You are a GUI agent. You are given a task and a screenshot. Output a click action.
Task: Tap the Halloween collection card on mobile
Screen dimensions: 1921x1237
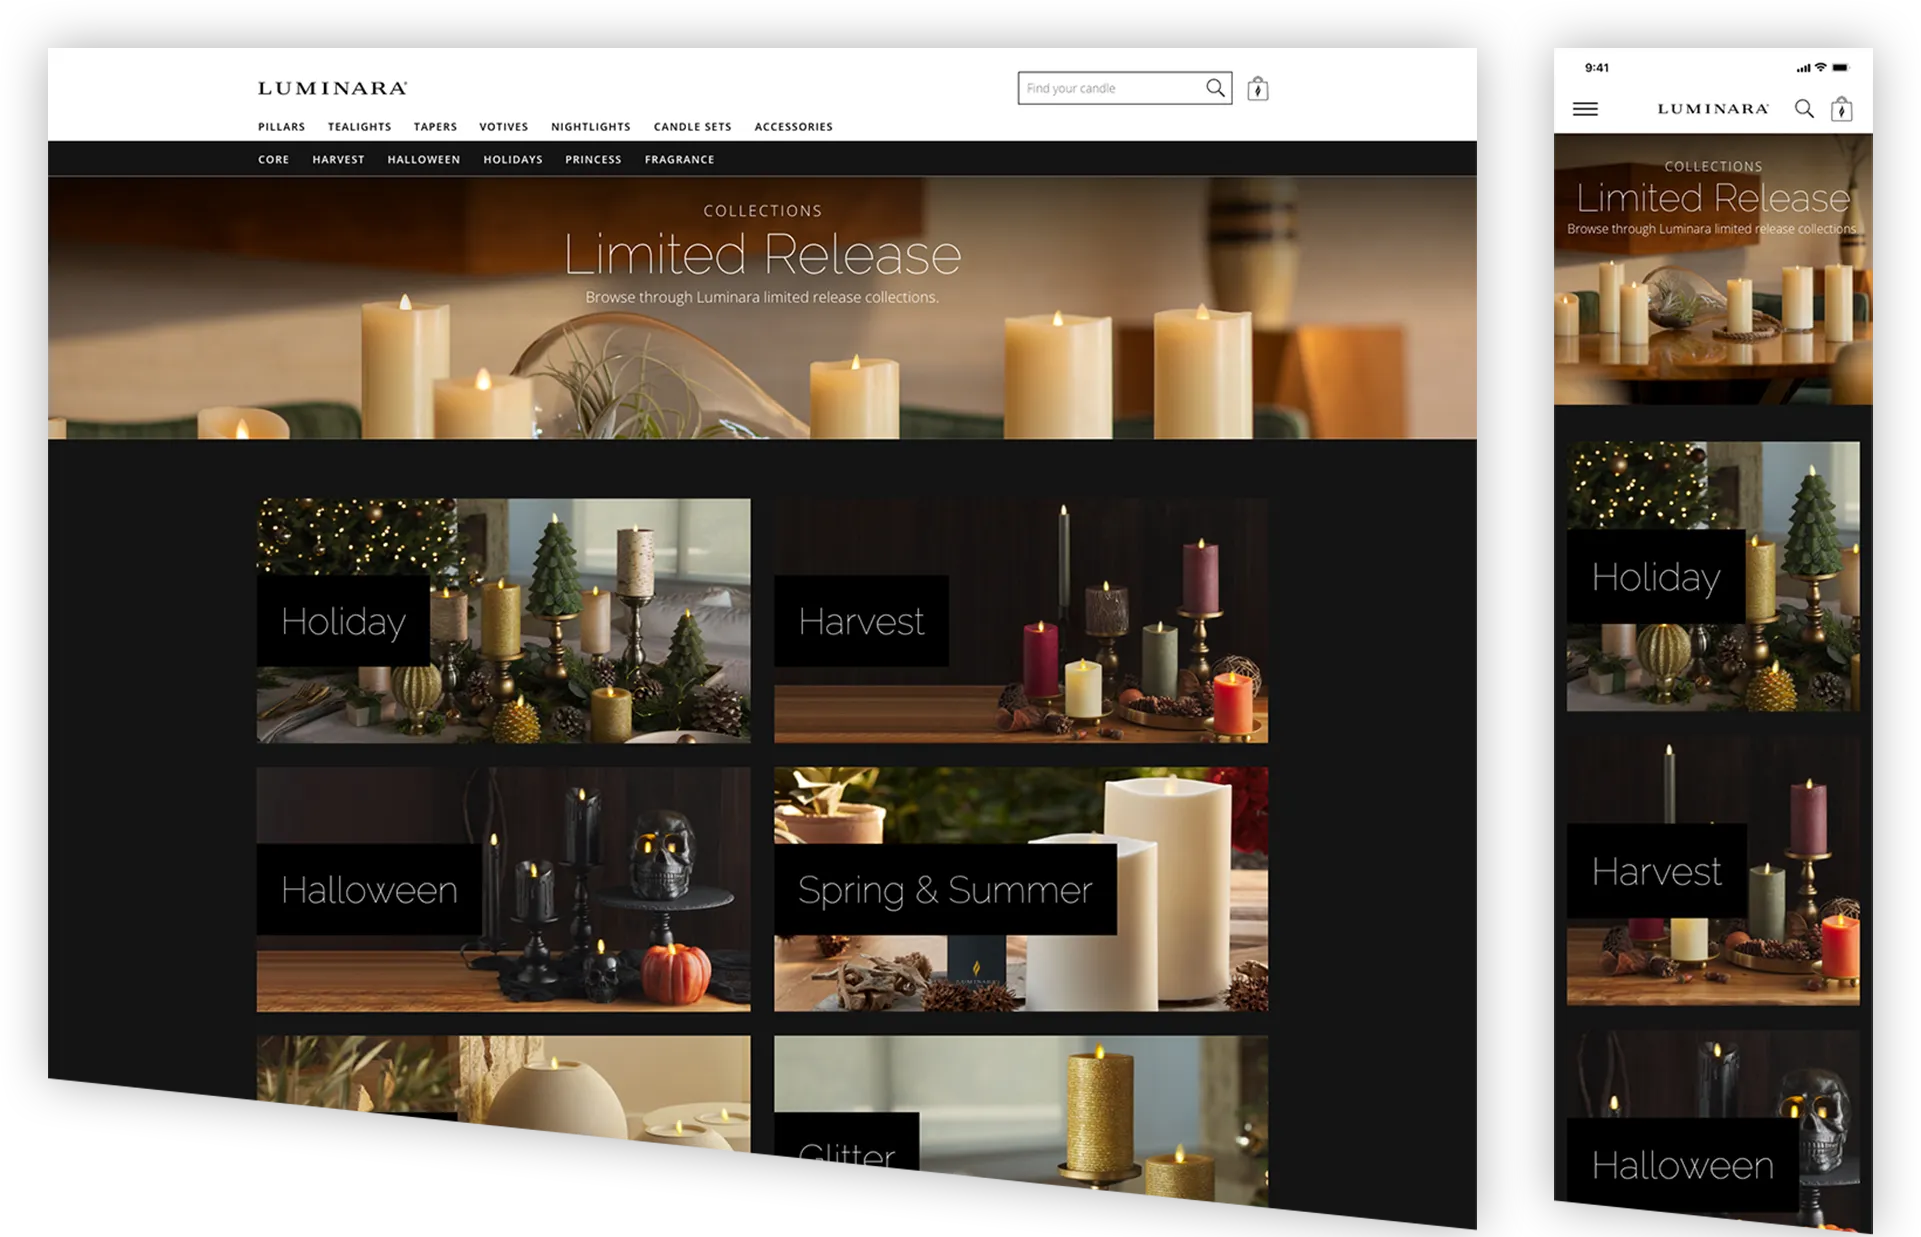coord(1713,1128)
